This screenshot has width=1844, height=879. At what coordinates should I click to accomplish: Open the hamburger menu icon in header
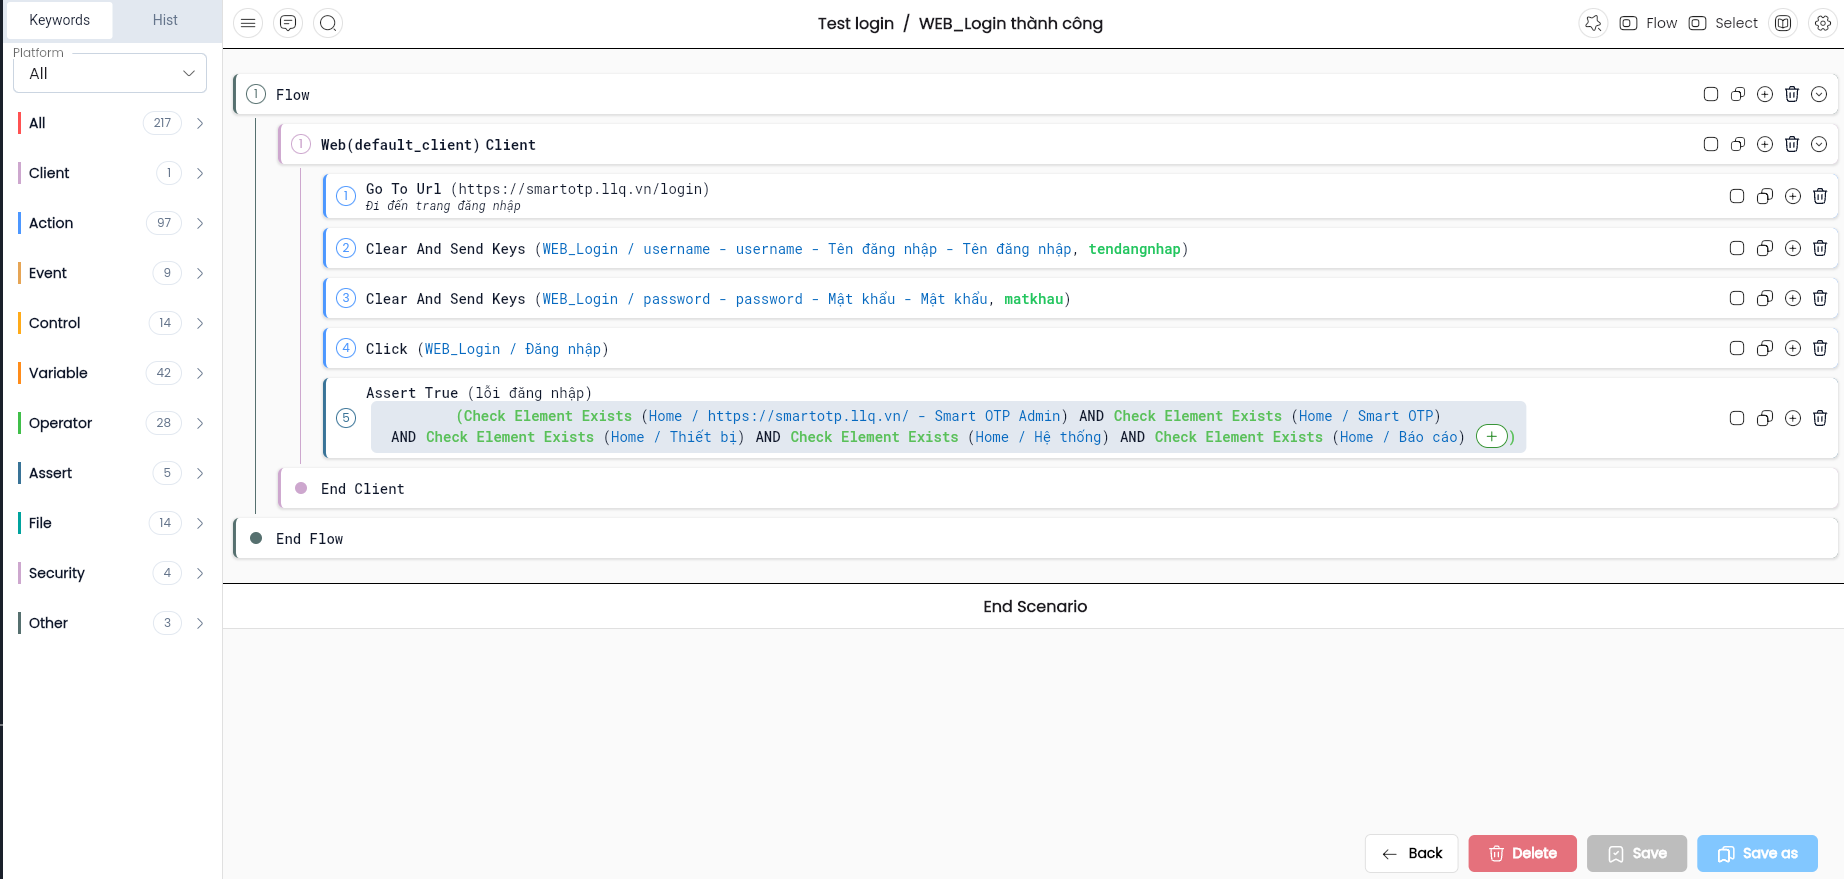pyautogui.click(x=248, y=23)
